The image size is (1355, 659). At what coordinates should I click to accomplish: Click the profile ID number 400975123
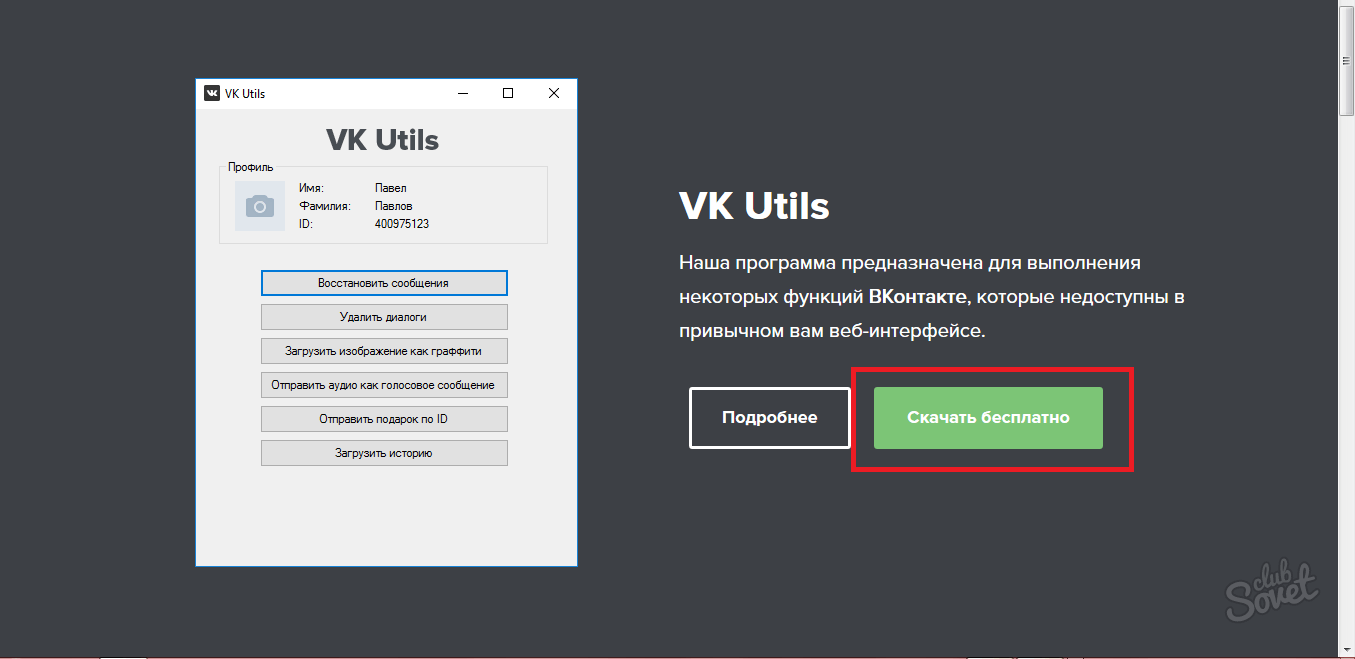[x=402, y=224]
